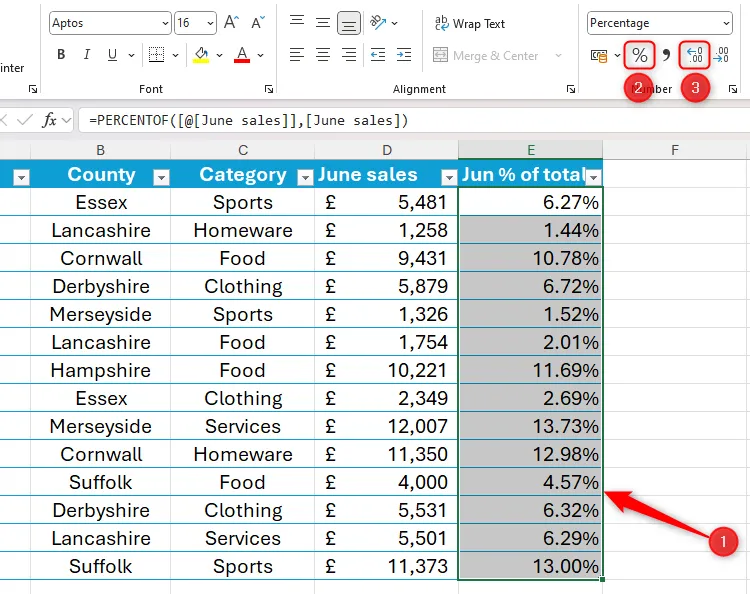Screen dimensions: 750x594
Task: Open the Percentage number format dropdown
Action: click(725, 23)
